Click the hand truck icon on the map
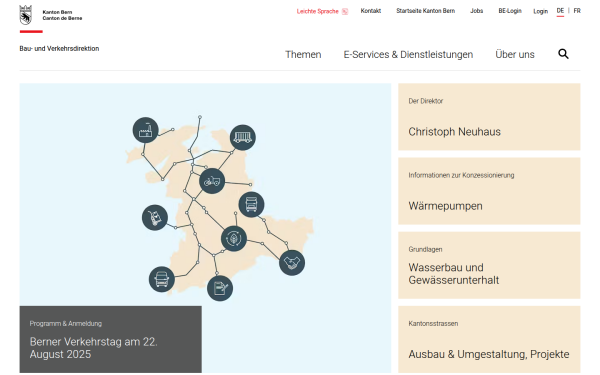 (x=155, y=218)
